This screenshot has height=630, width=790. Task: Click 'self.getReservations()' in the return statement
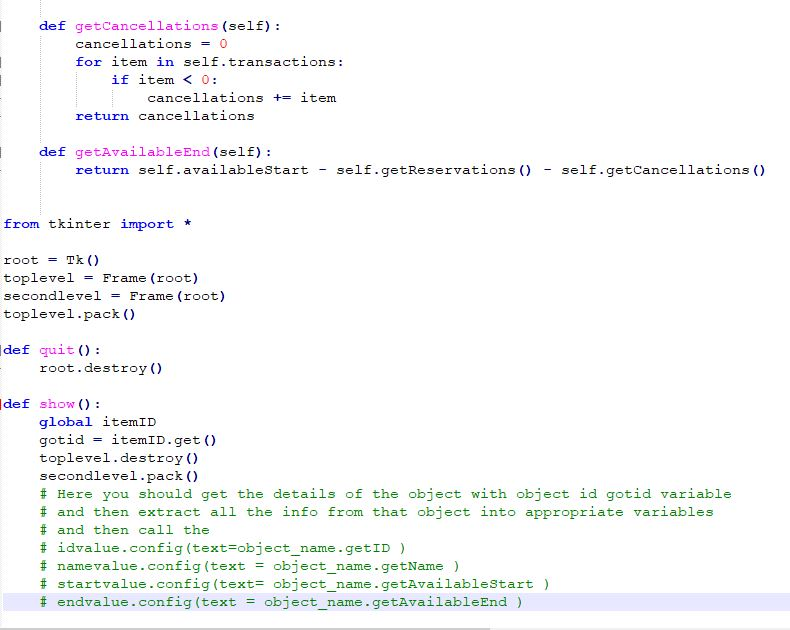[x=434, y=170]
